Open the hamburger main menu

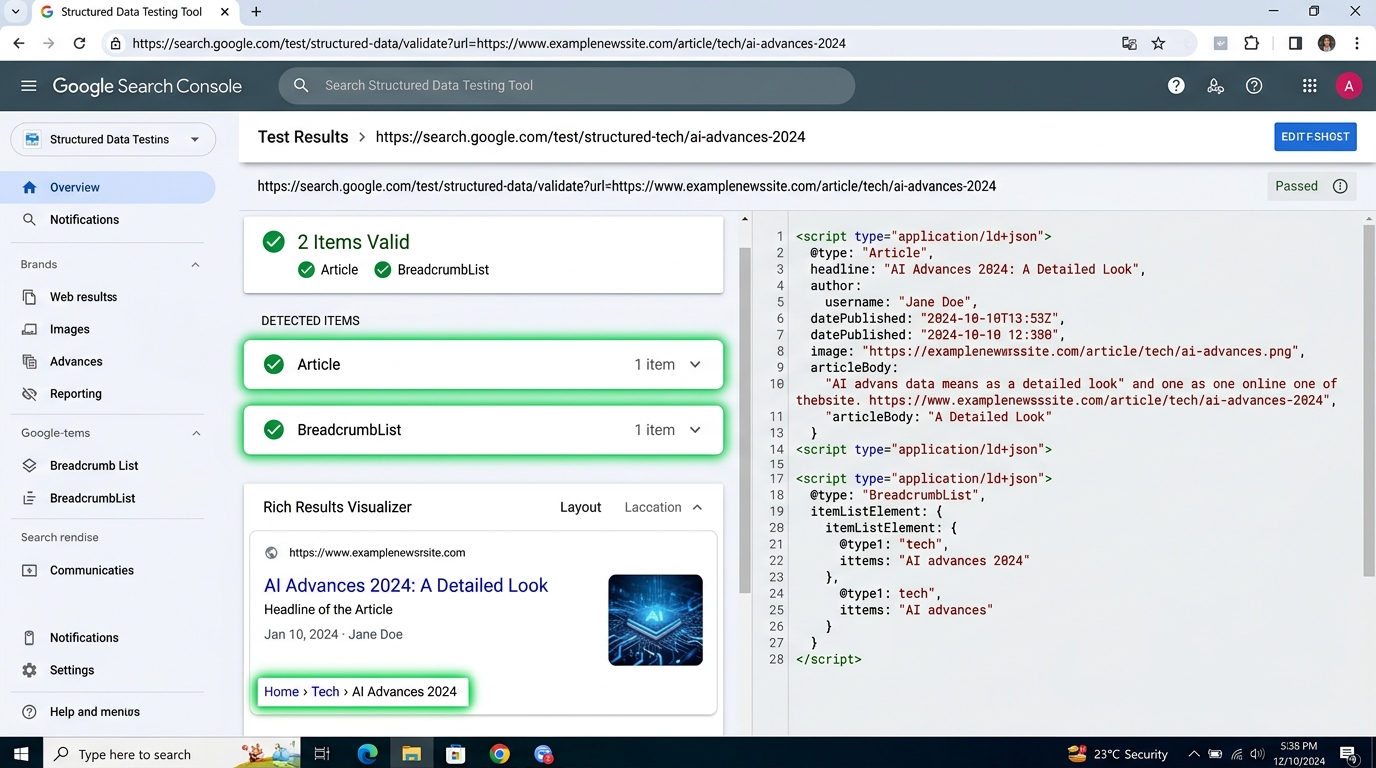(29, 86)
